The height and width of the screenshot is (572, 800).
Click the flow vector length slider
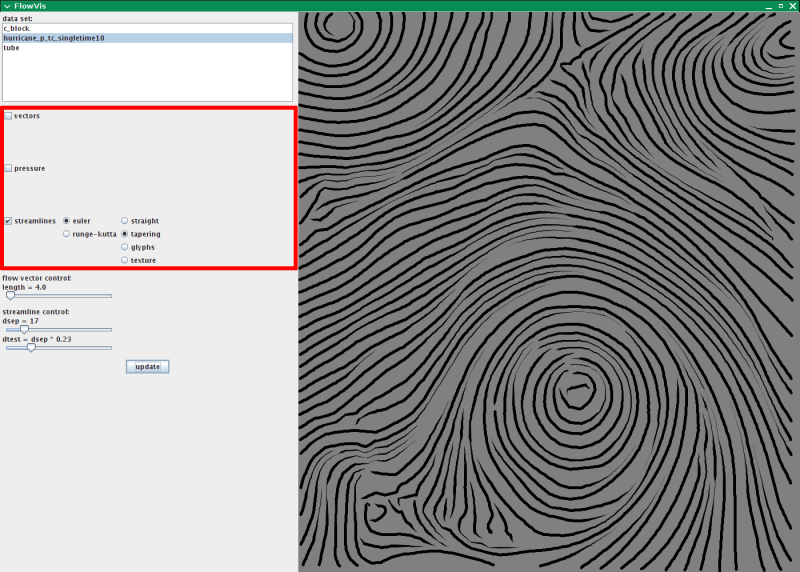[58, 296]
